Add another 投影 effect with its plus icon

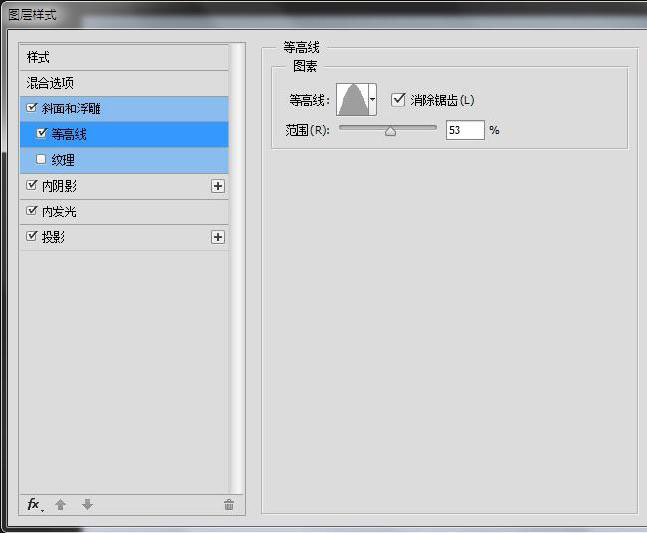pyautogui.click(x=218, y=237)
